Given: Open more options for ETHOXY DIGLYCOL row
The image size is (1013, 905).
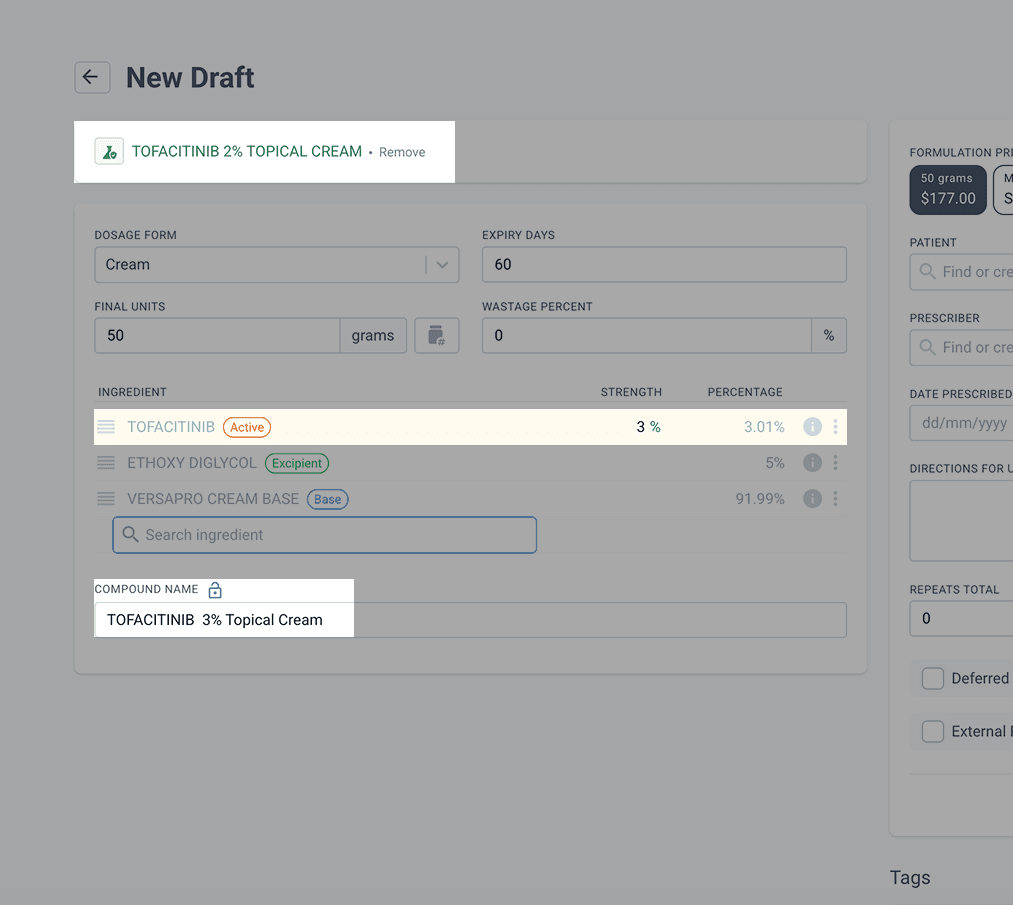Looking at the screenshot, I should [835, 463].
